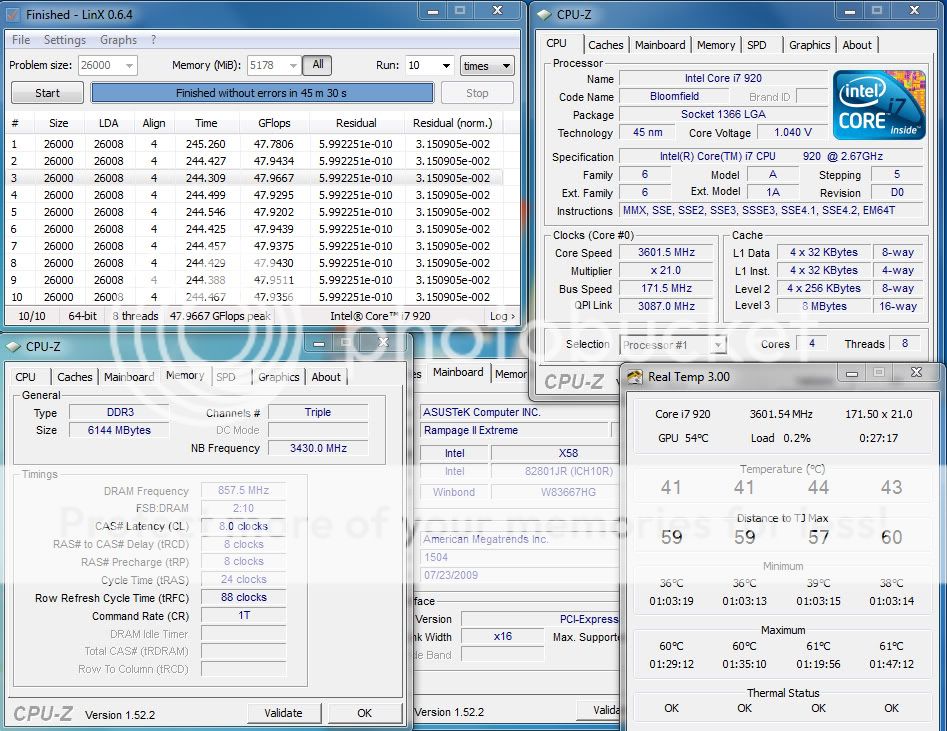Click the 44 core temperature in Real Temp
Viewport: 947px width, 731px height.
click(818, 488)
